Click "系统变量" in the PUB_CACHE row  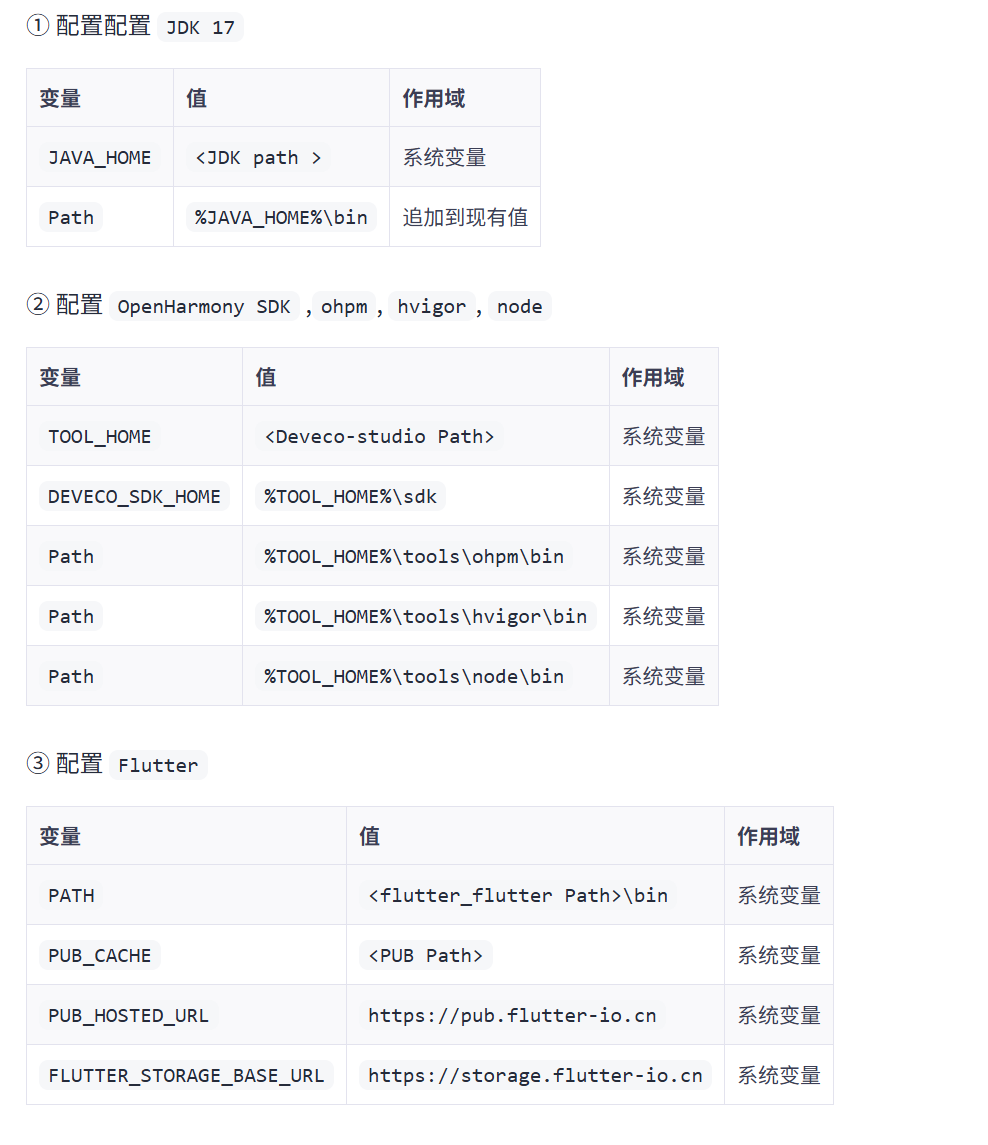click(778, 955)
